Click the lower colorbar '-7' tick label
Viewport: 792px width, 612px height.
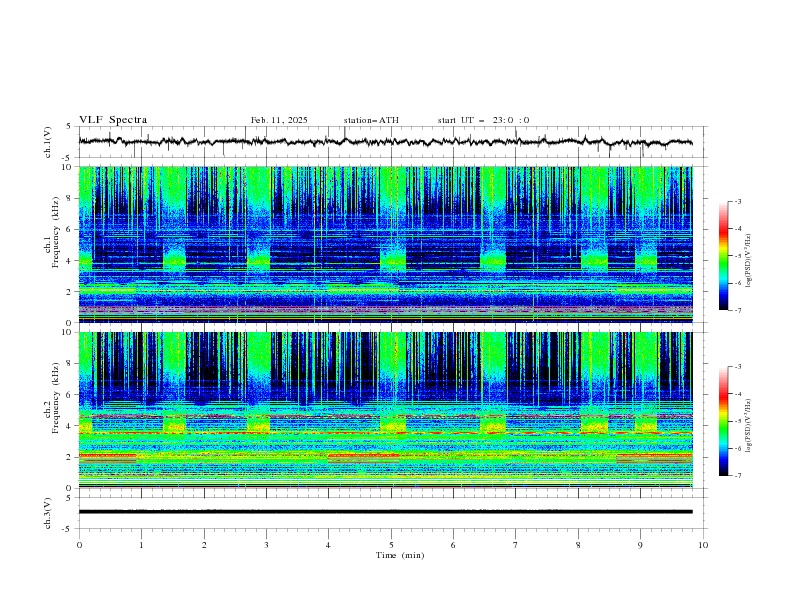(x=737, y=475)
